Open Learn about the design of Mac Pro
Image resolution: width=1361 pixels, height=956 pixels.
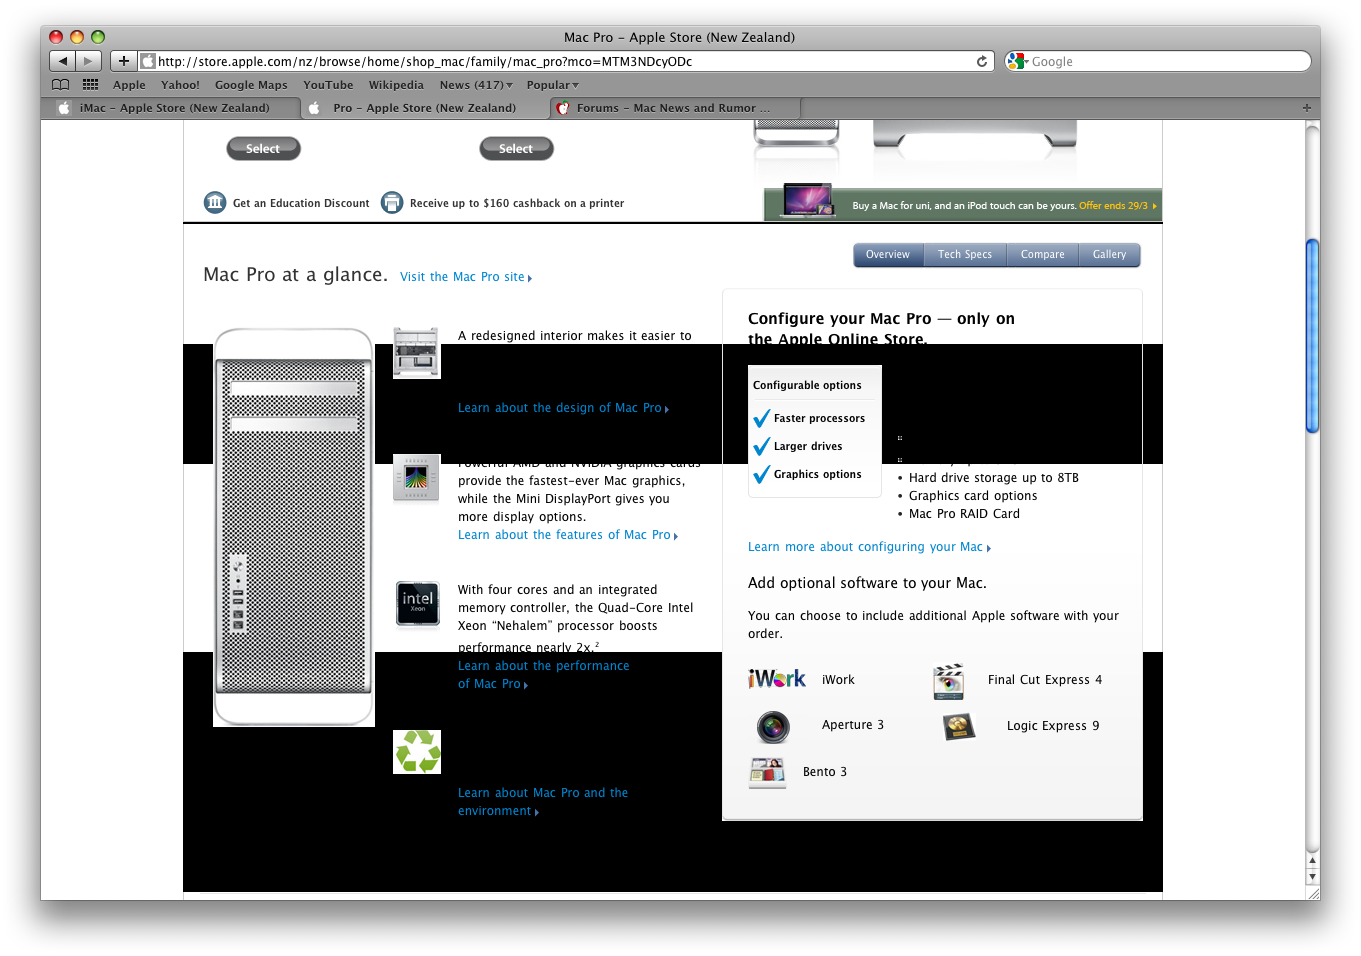pos(563,408)
